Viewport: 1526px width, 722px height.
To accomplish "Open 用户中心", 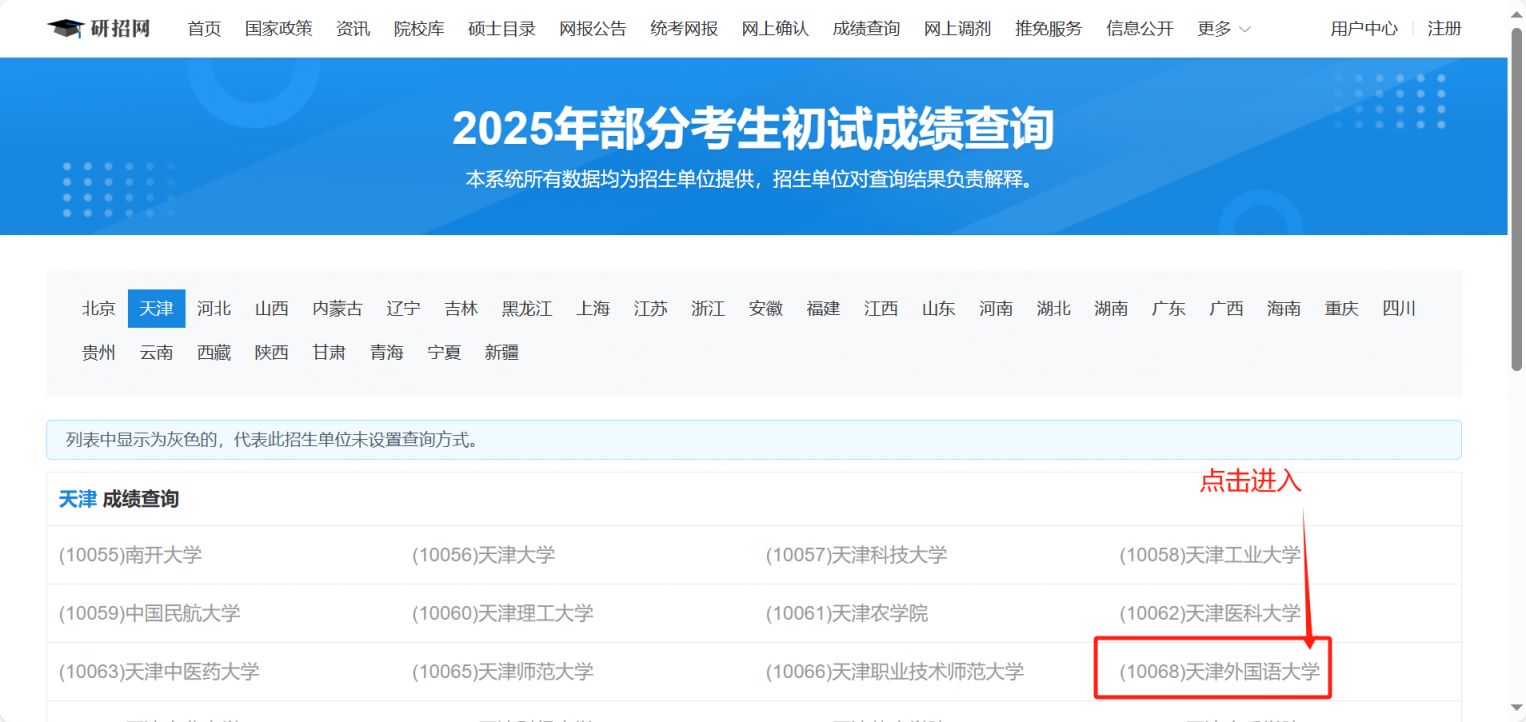I will 1364,29.
